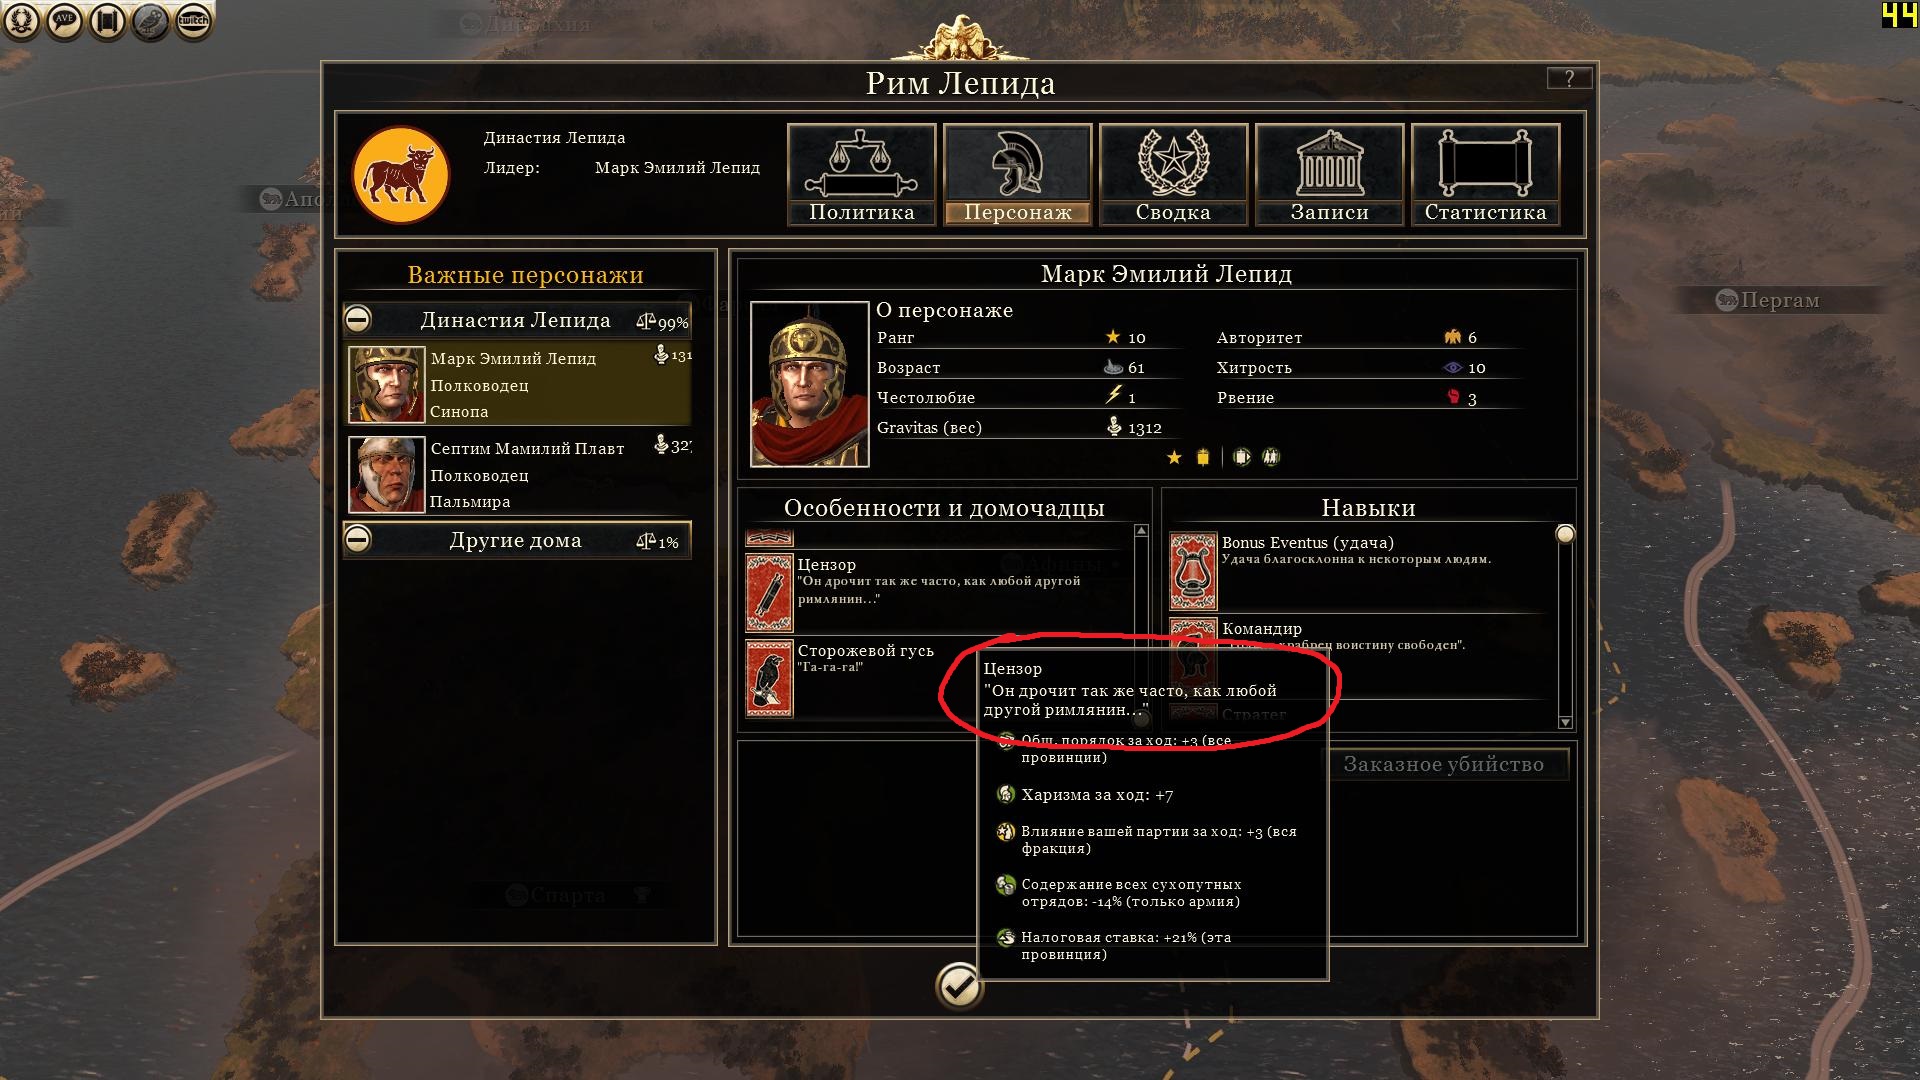This screenshot has width=1920, height=1080.
Task: Open the Записи tab
Action: coord(1329,174)
